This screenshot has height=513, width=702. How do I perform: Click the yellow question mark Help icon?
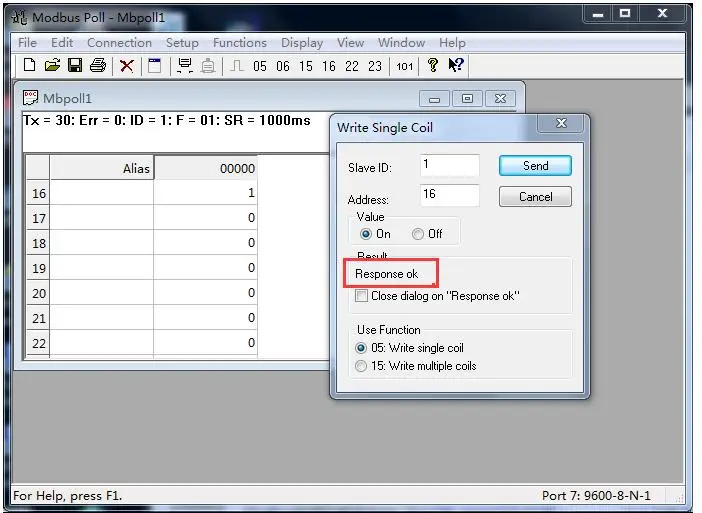[x=432, y=65]
